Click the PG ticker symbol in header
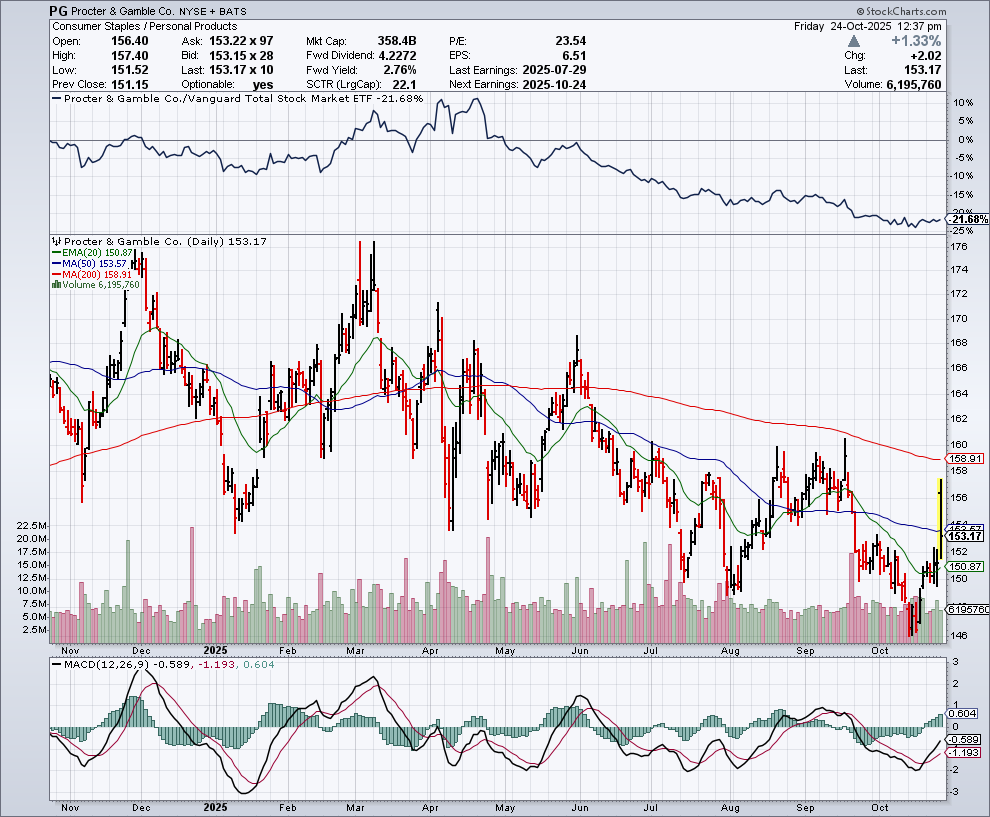This screenshot has width=990, height=817. click(61, 10)
